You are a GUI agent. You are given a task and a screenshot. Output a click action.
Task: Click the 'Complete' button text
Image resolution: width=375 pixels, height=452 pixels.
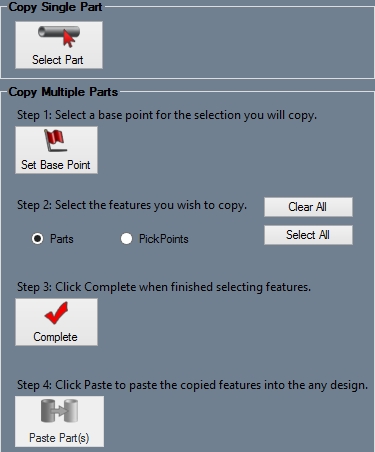pos(55,337)
